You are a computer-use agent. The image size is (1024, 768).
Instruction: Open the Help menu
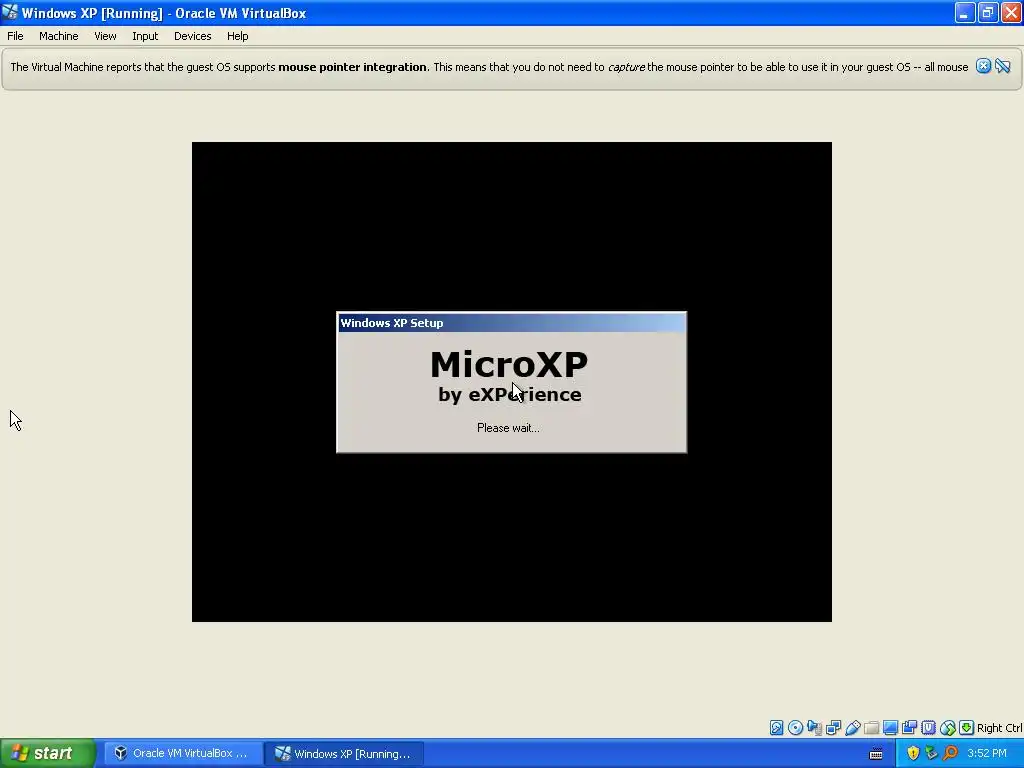[237, 36]
